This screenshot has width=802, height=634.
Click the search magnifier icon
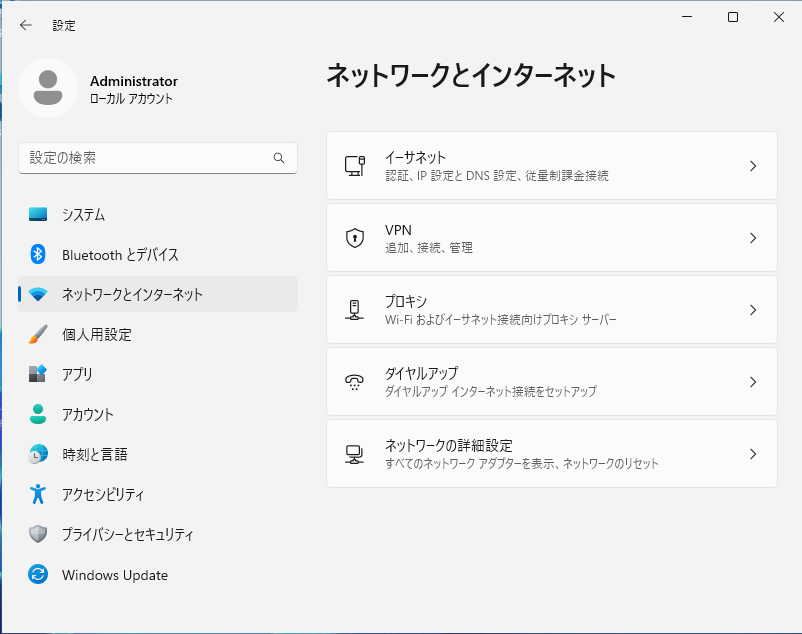(x=279, y=158)
